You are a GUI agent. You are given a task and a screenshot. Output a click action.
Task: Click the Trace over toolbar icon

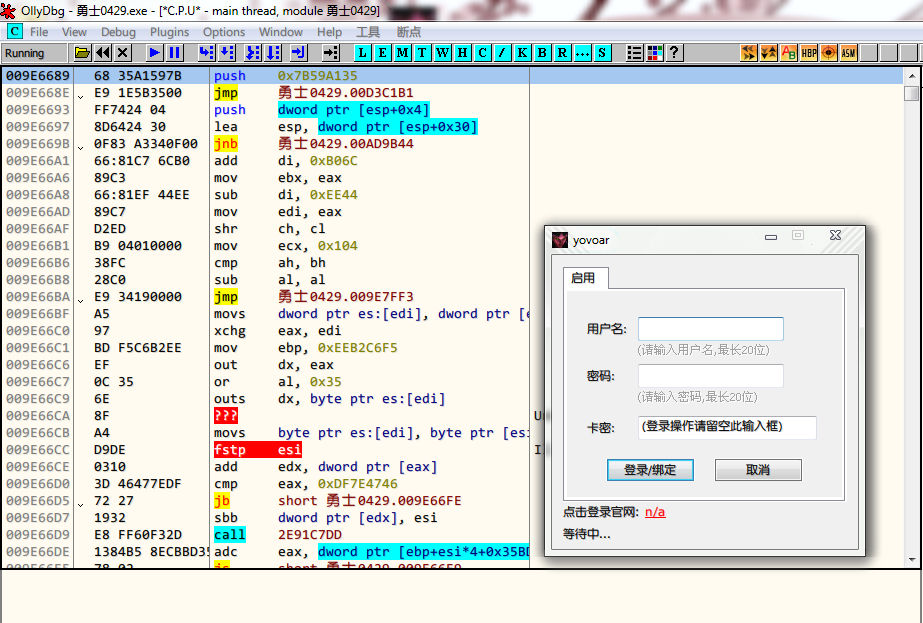tap(274, 53)
